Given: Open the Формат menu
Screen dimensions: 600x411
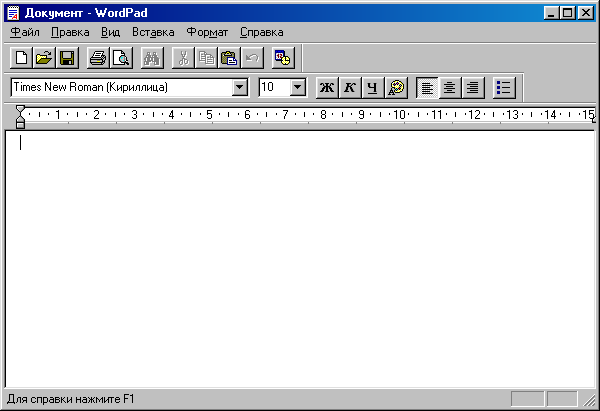Looking at the screenshot, I should coord(207,32).
